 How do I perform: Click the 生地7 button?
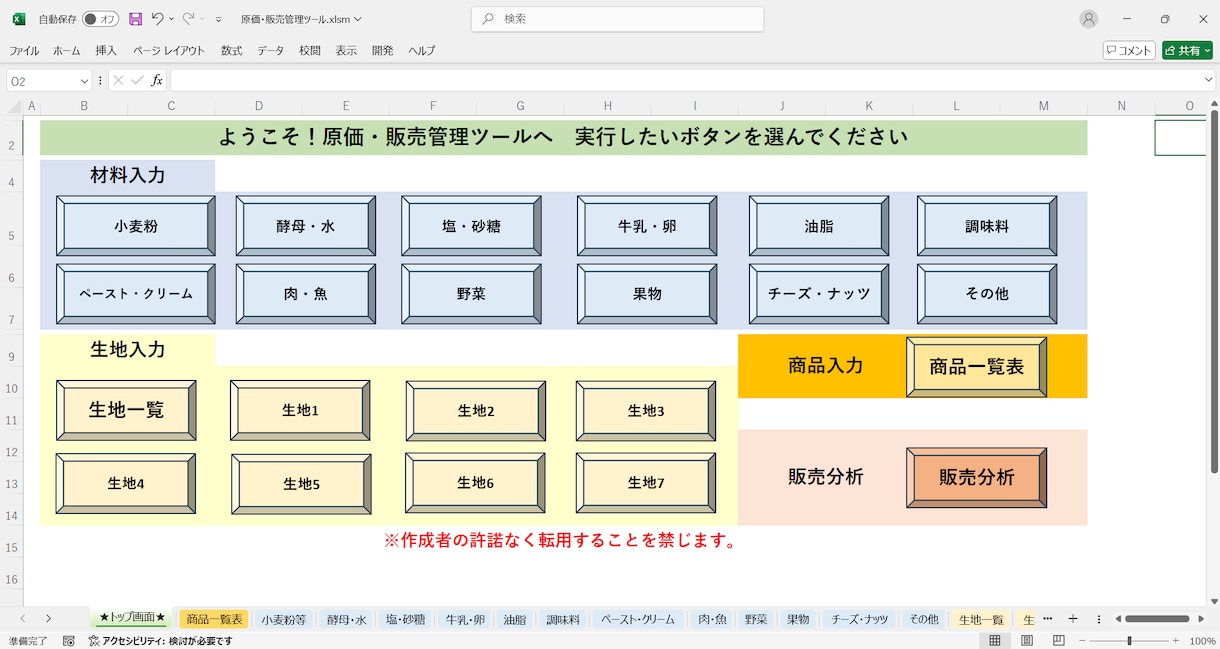pyautogui.click(x=646, y=483)
